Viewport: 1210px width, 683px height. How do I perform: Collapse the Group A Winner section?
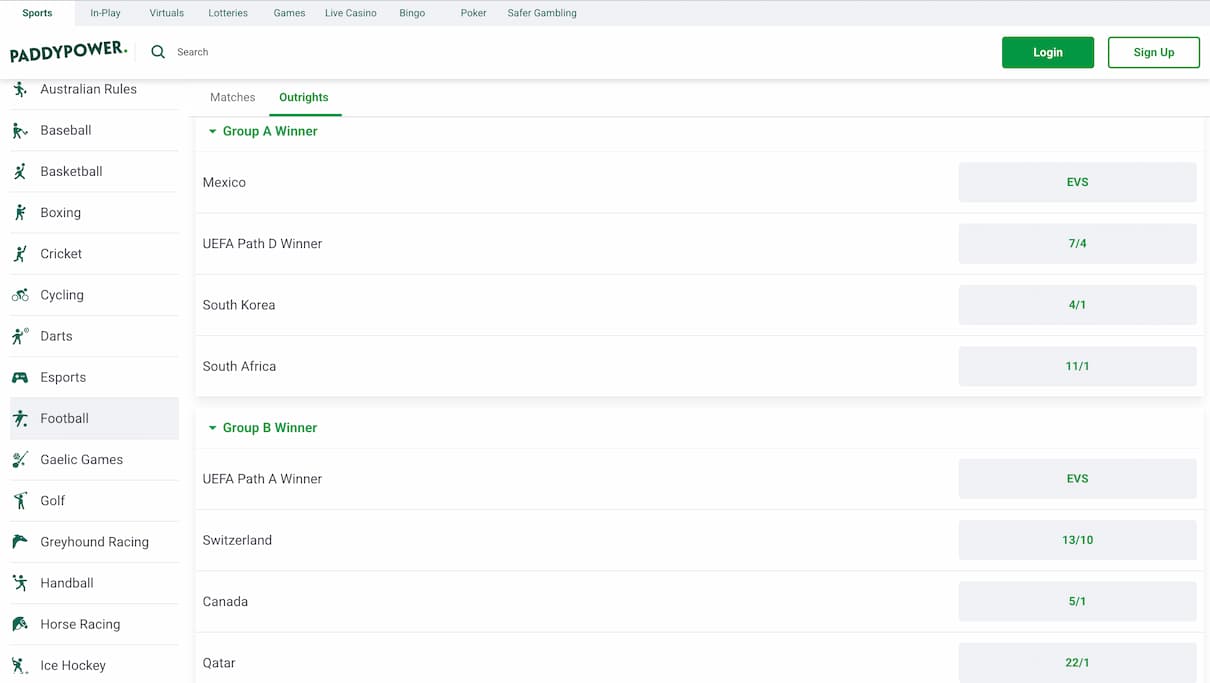[x=262, y=131]
